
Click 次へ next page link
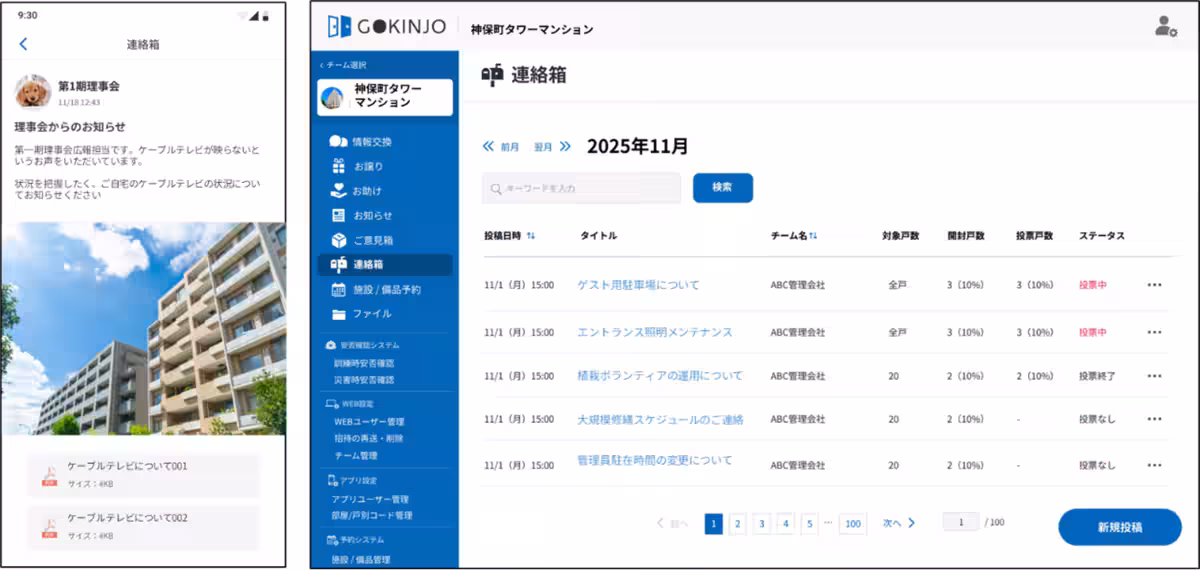pyautogui.click(x=899, y=523)
